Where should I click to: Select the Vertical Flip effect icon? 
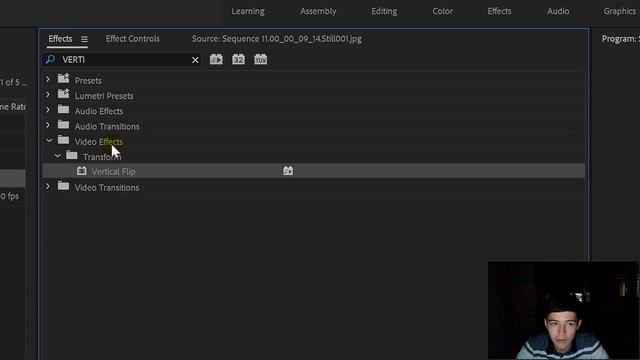[82, 171]
